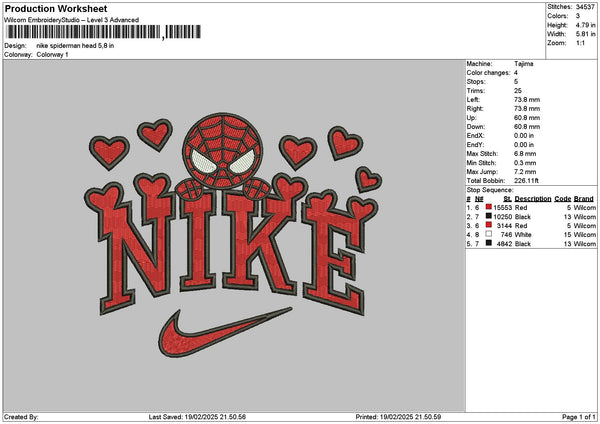Click the Left value '73.8 mm'
Viewport: 600px width, 424px height.
tap(527, 100)
